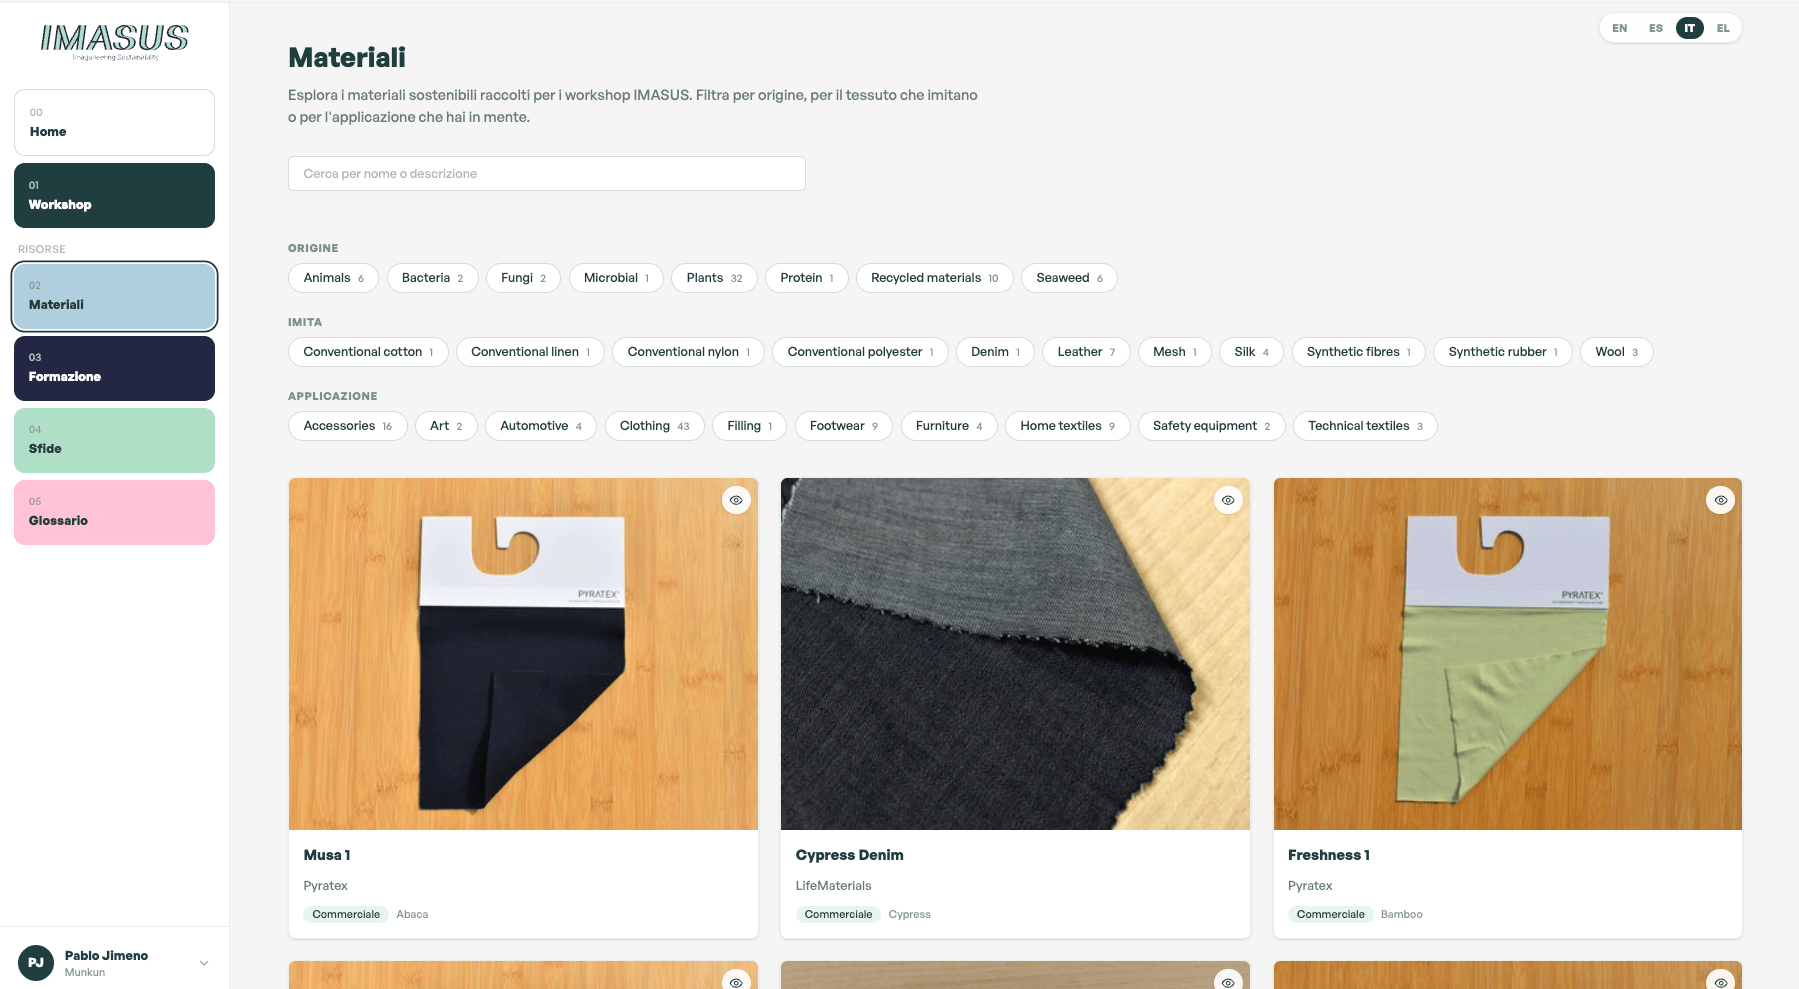Open the Workshop sidebar item
Image resolution: width=1799 pixels, height=989 pixels.
pos(114,195)
